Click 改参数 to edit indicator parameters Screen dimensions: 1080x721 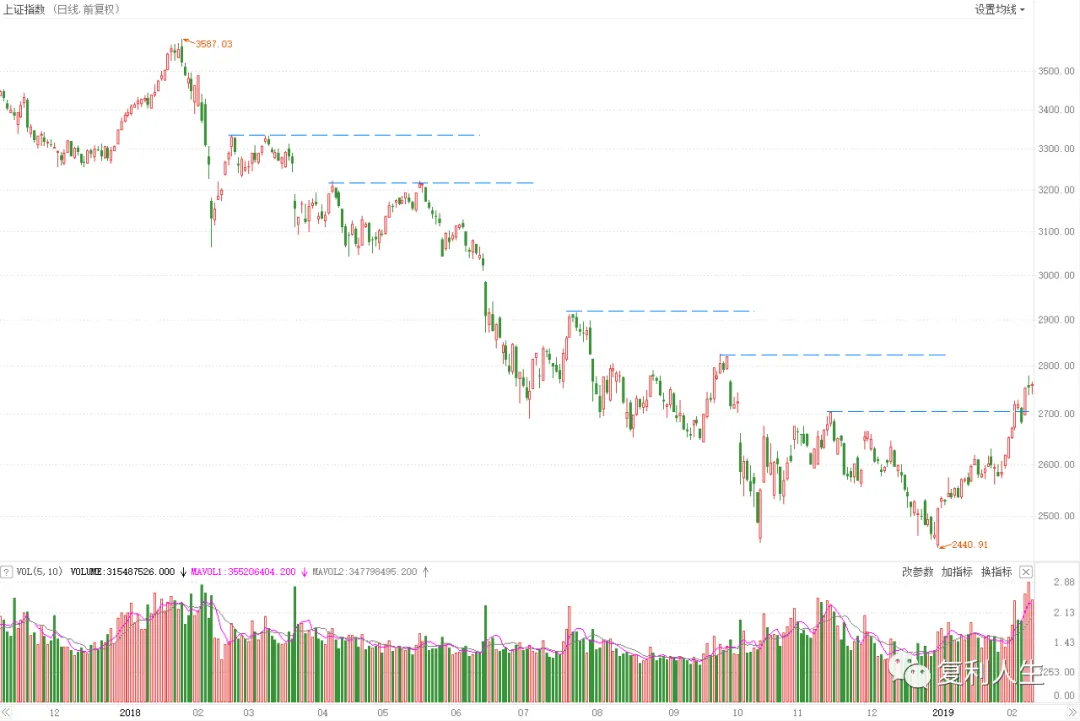[917, 572]
